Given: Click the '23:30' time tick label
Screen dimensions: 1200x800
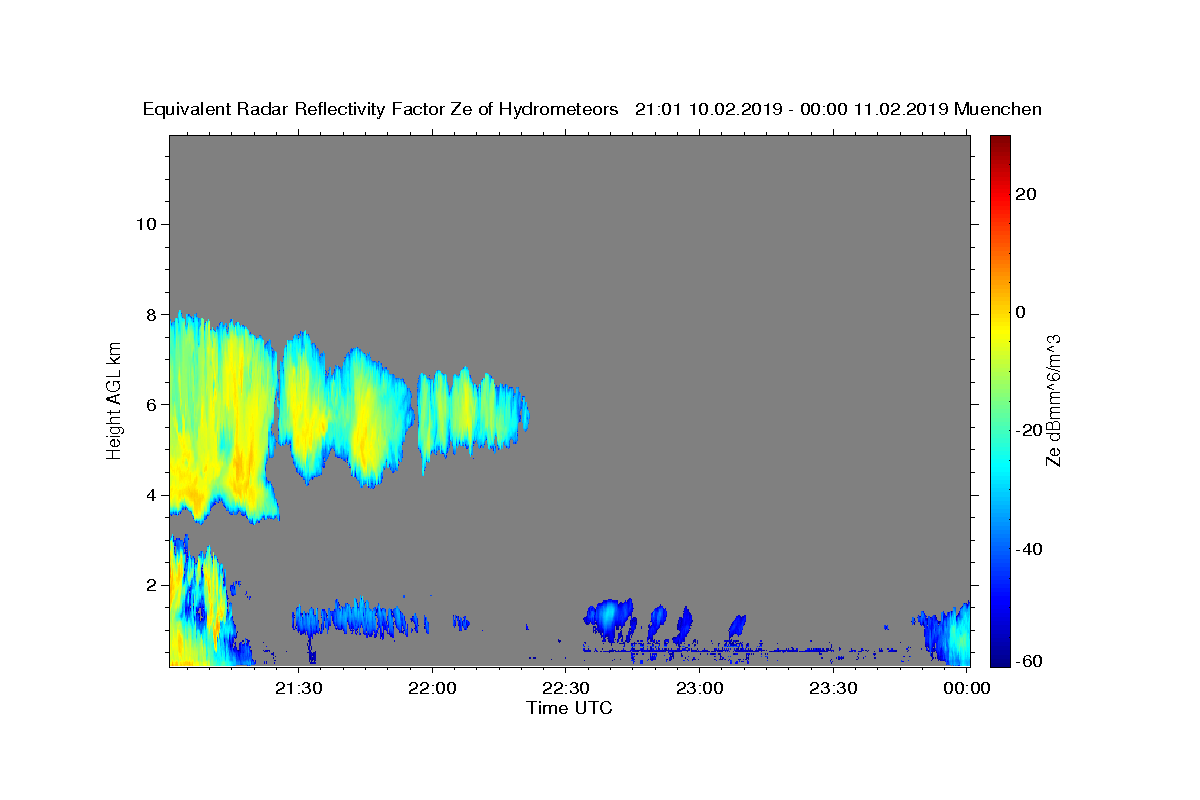Looking at the screenshot, I should click(x=834, y=688).
